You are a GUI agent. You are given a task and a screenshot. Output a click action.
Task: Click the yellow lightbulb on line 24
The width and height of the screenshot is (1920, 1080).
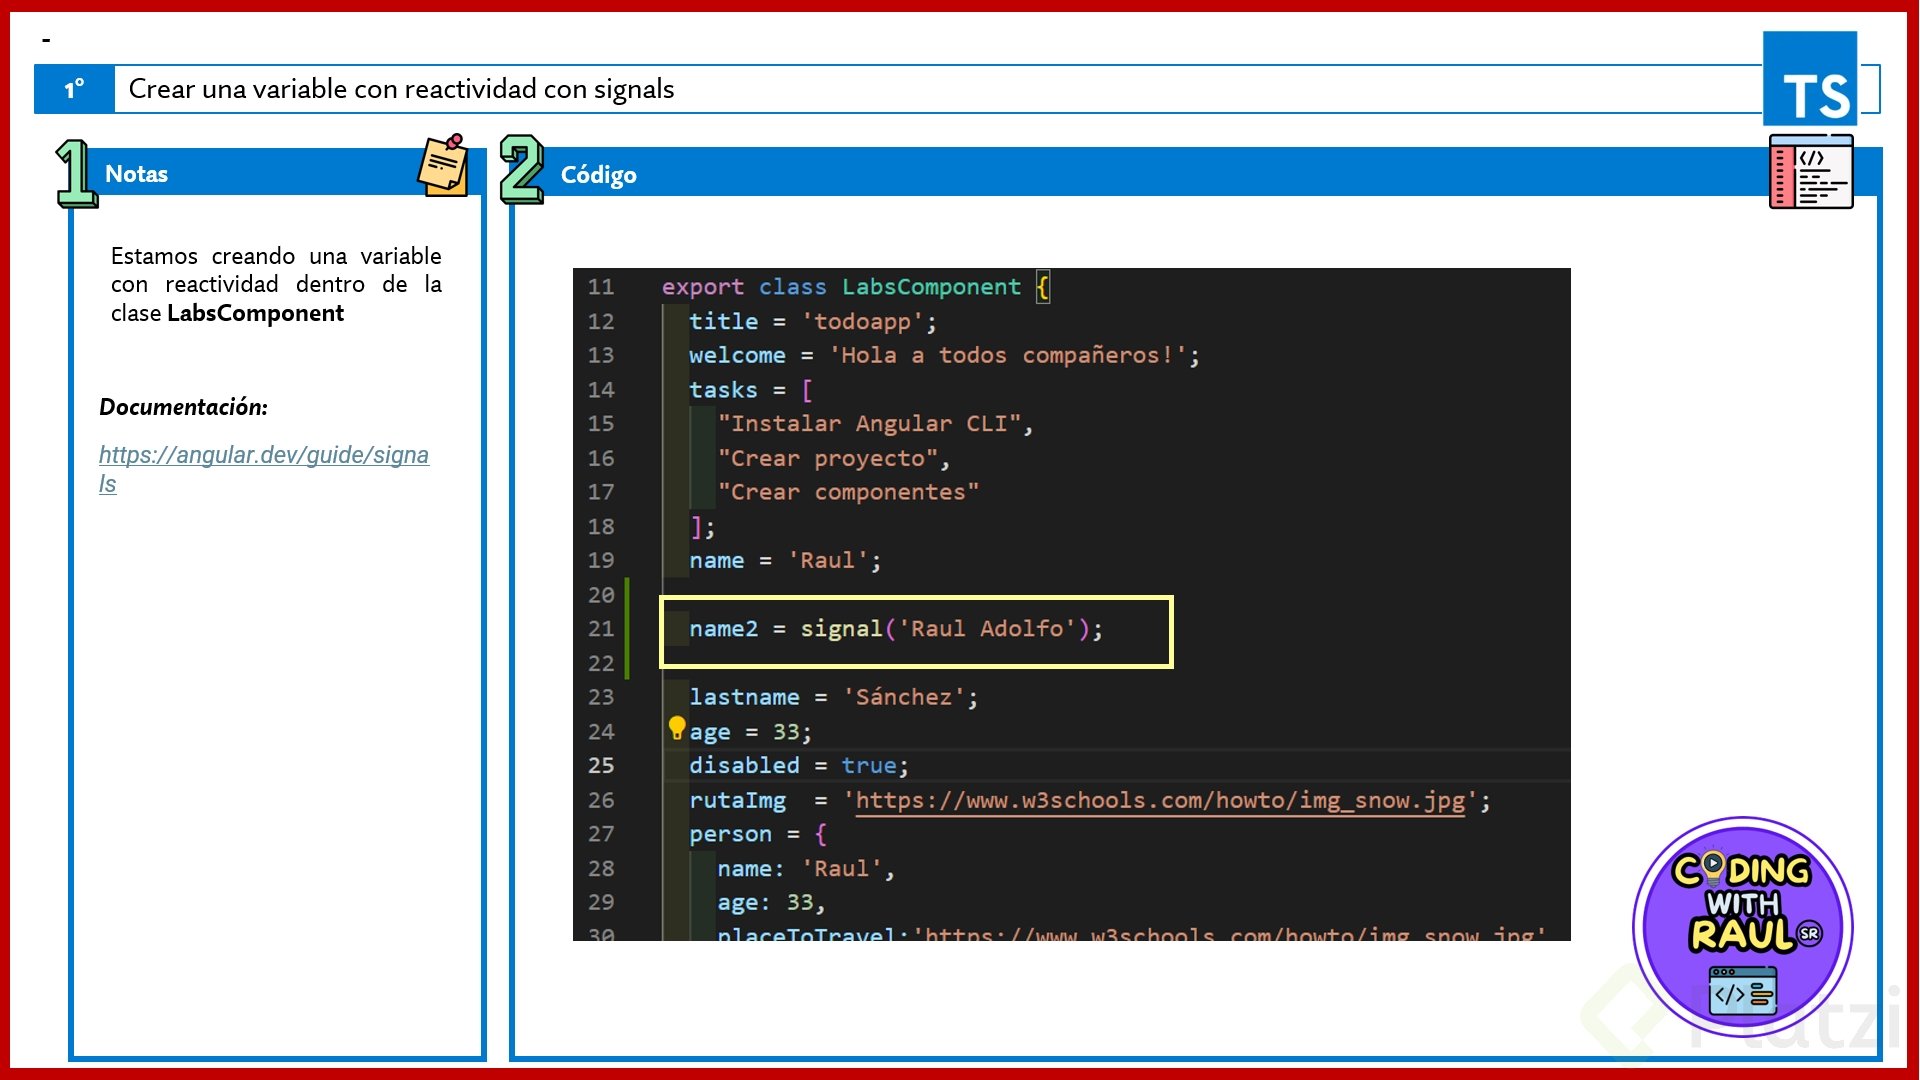pyautogui.click(x=677, y=727)
